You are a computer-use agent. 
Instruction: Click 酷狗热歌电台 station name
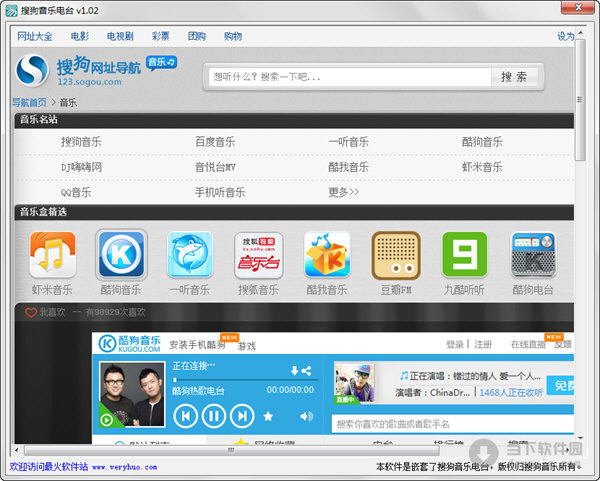point(198,391)
